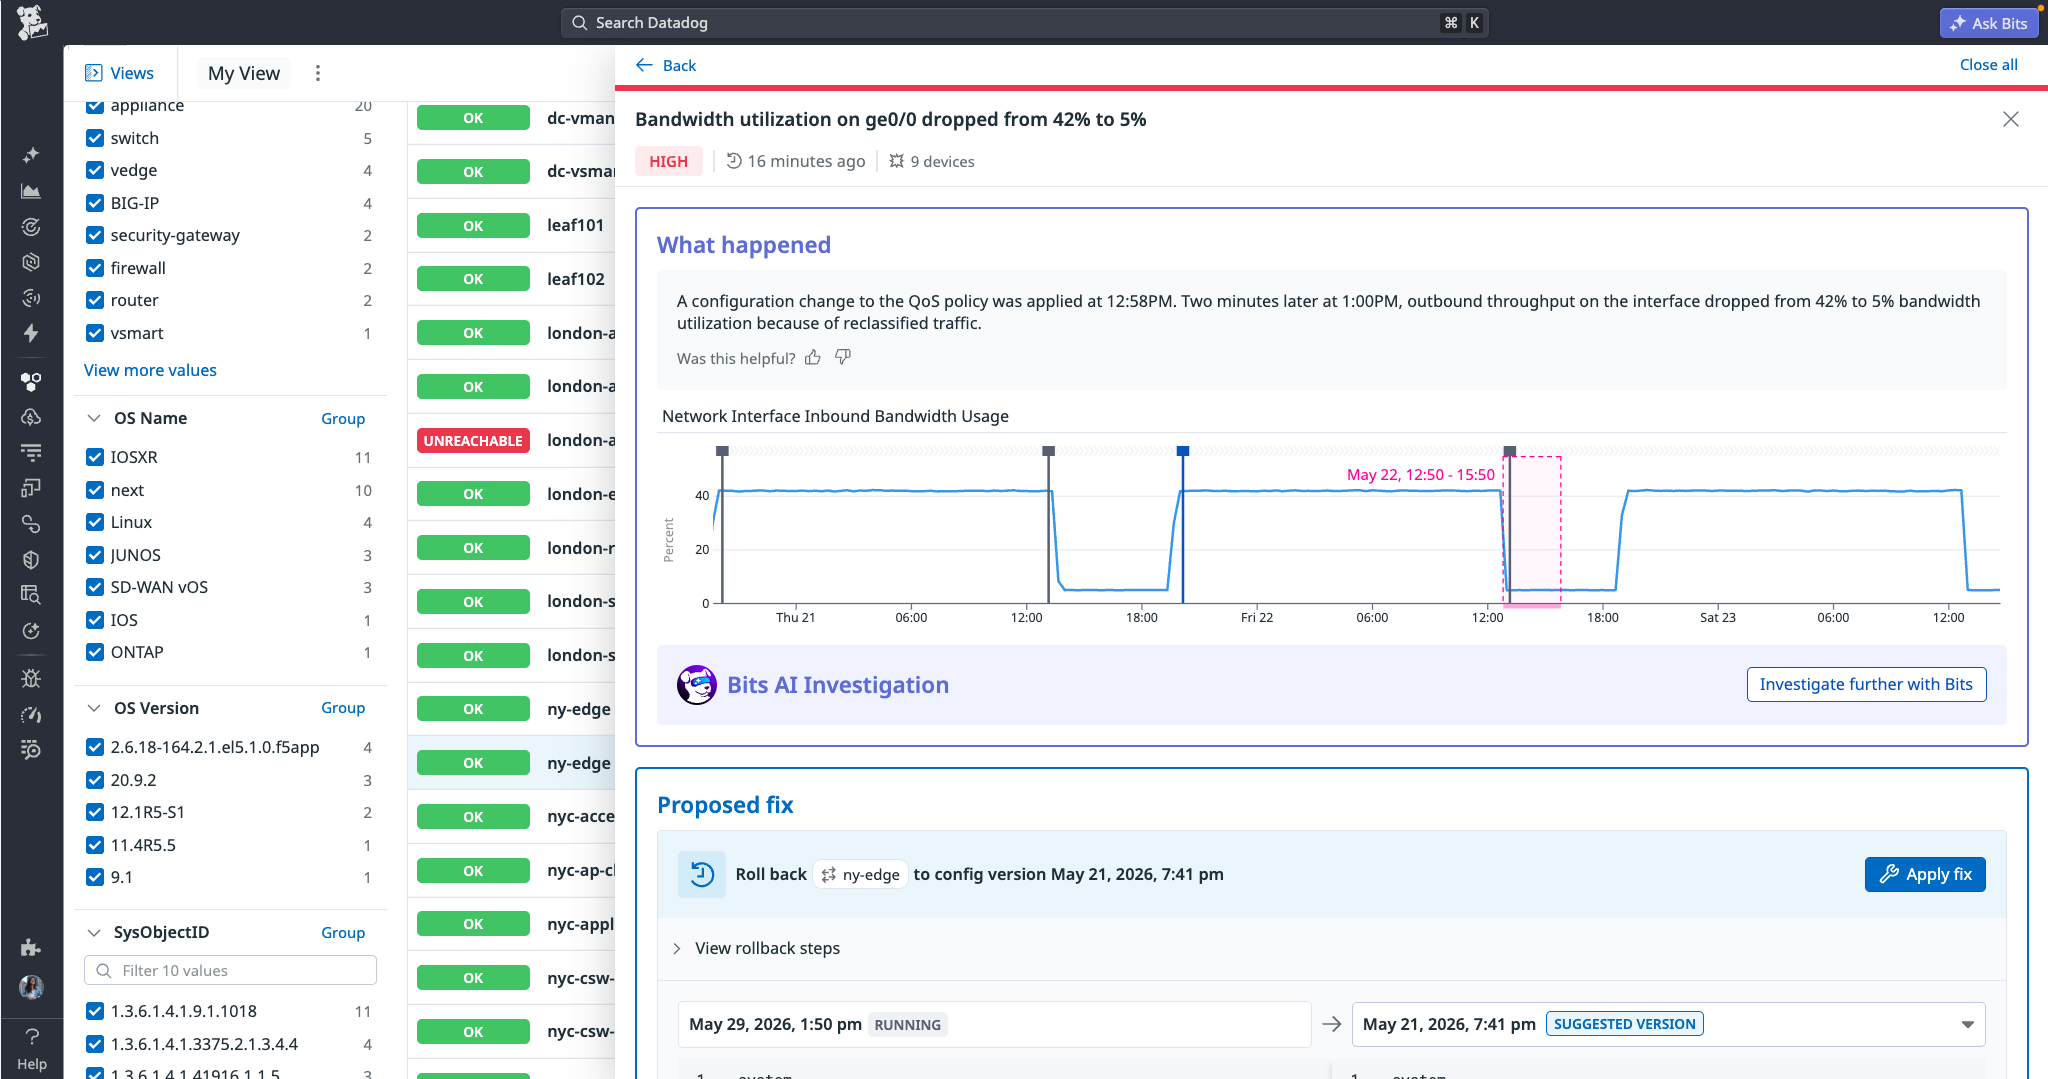Go Back from the alert detail
Viewport: 2048px width, 1079px height.
click(x=666, y=65)
